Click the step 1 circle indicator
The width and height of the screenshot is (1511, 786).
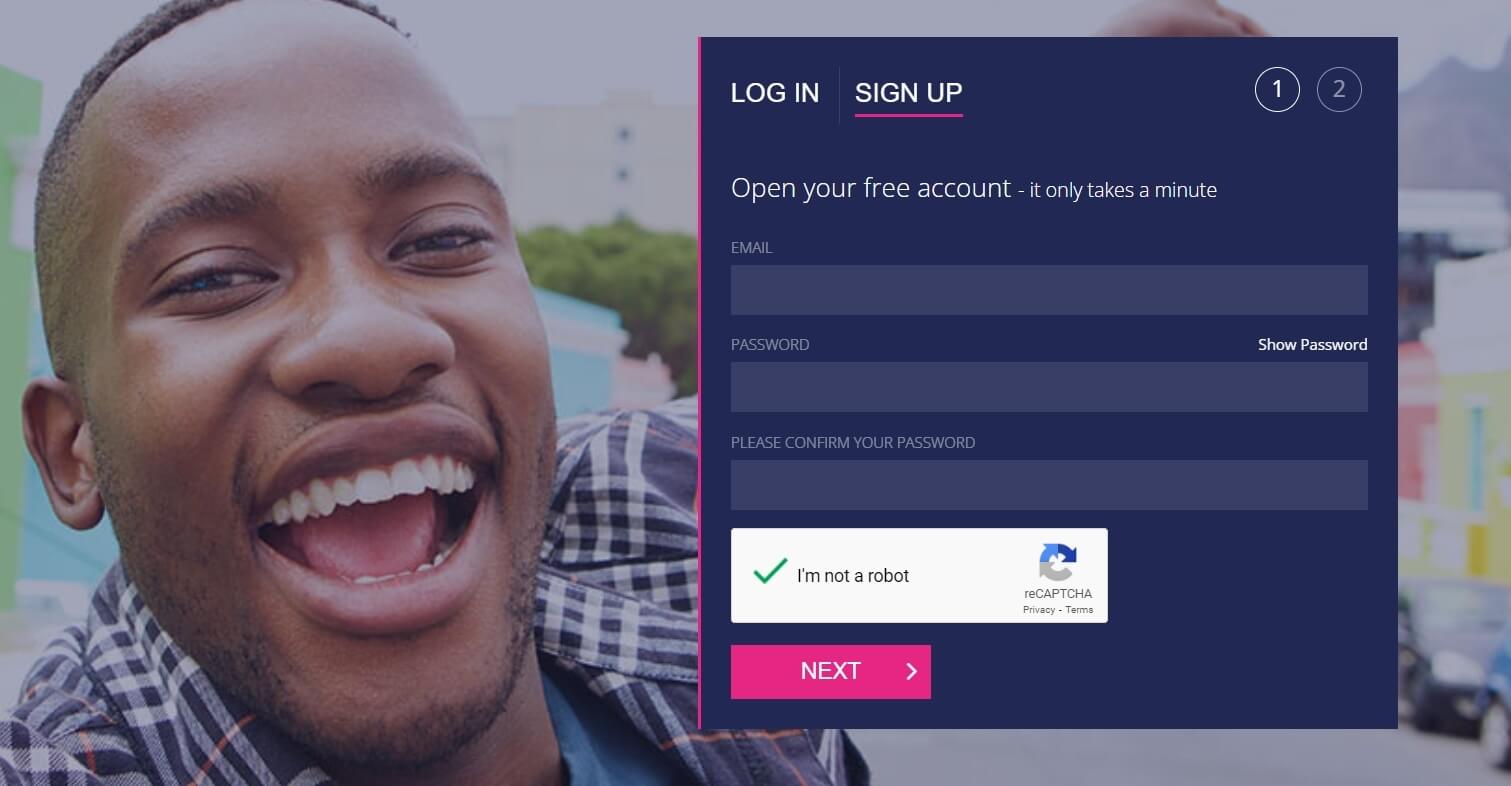(1277, 90)
